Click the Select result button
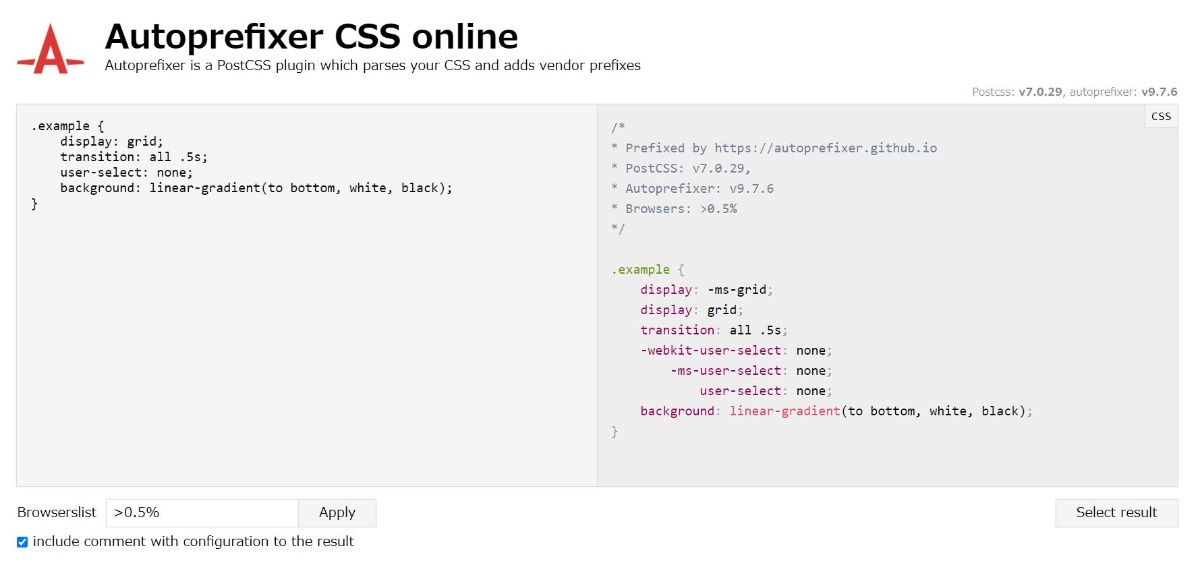The image size is (1200, 563). coord(1116,512)
